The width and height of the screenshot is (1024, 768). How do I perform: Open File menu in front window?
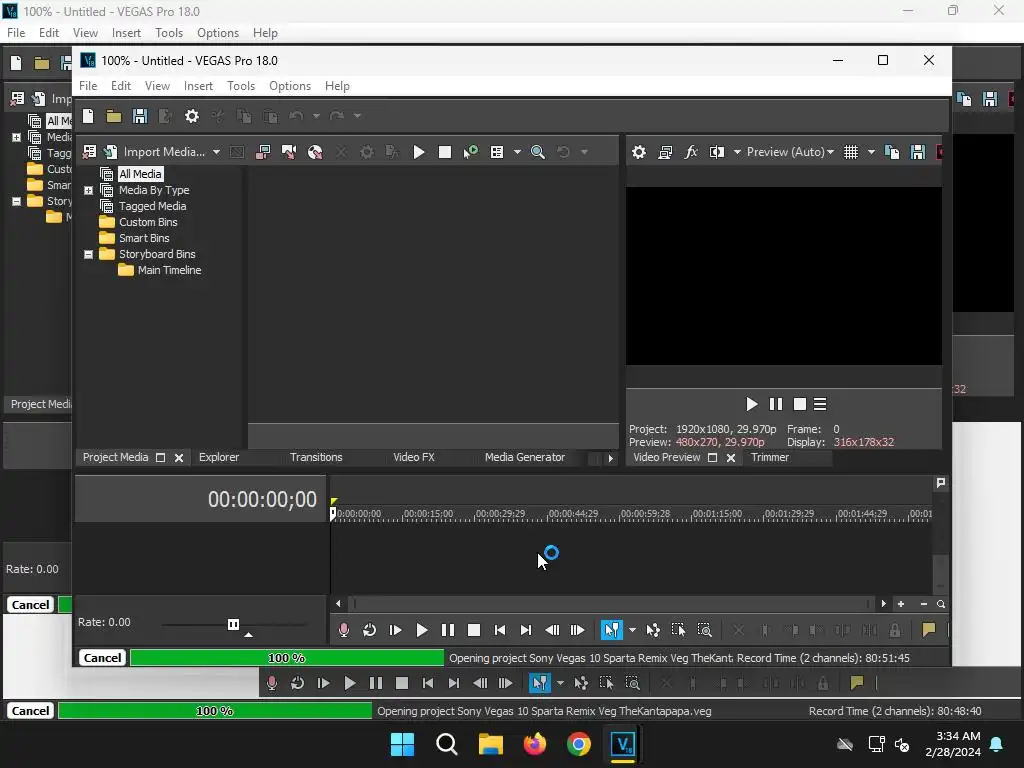pyautogui.click(x=88, y=86)
